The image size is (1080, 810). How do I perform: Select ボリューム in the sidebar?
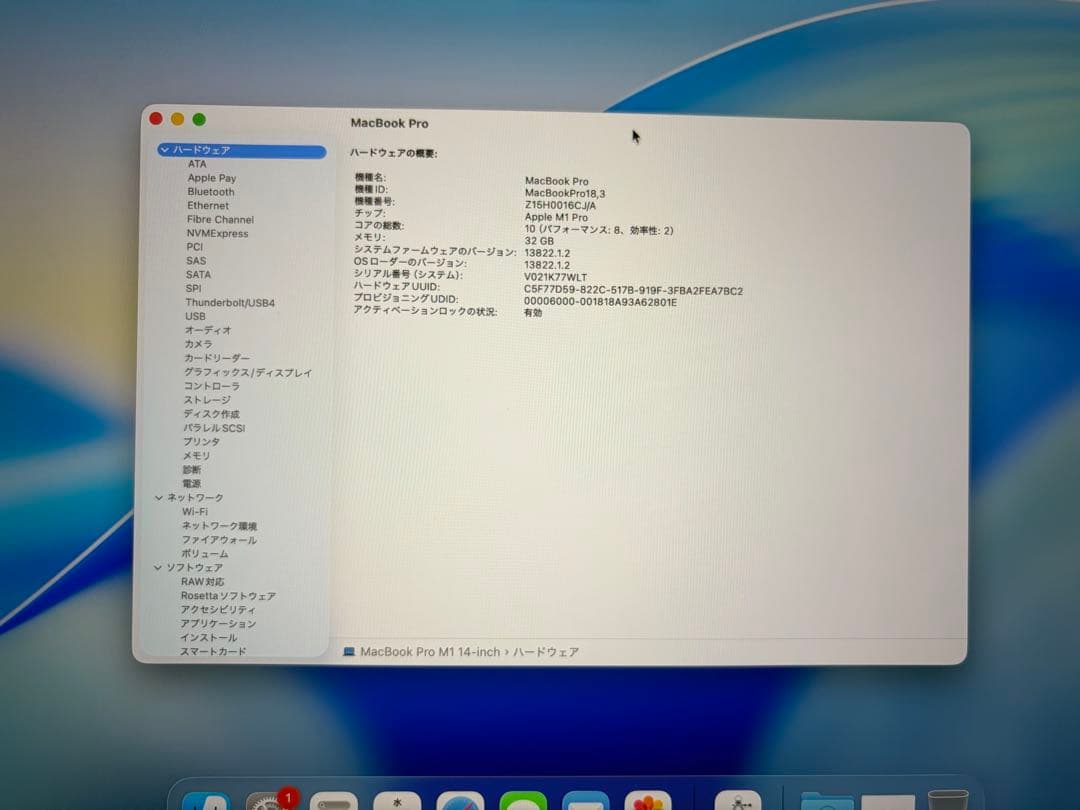pos(205,554)
